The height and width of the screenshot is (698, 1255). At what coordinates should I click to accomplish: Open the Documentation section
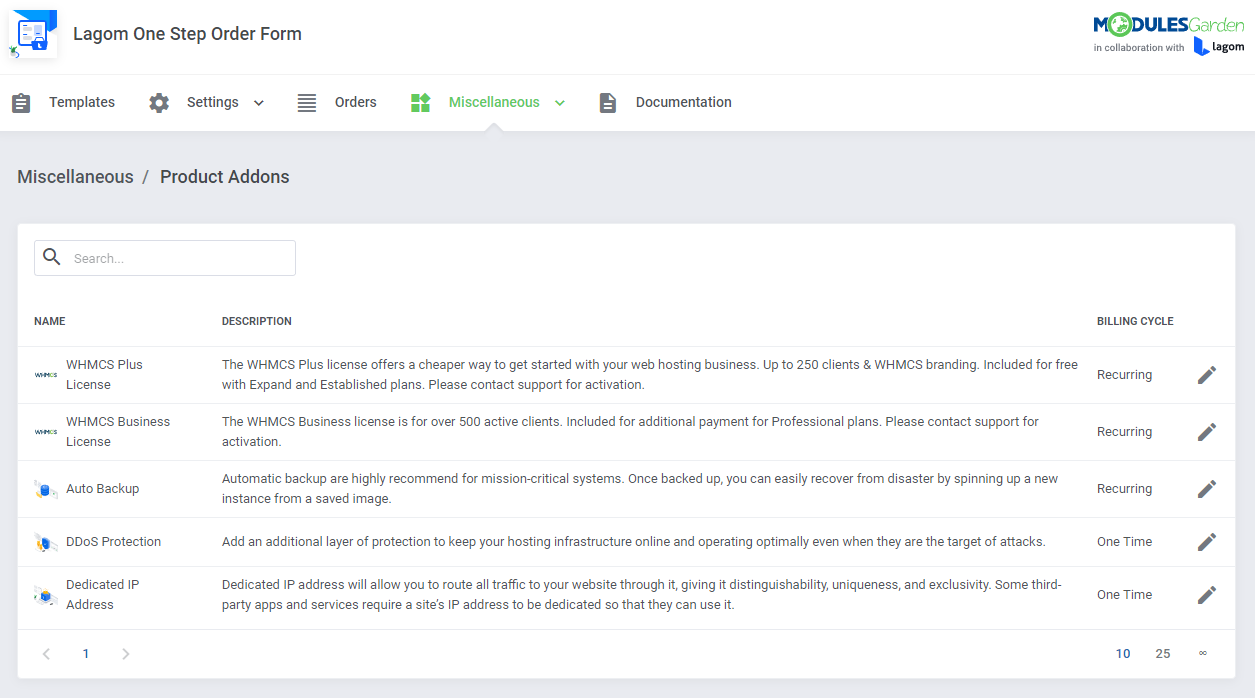tap(683, 101)
